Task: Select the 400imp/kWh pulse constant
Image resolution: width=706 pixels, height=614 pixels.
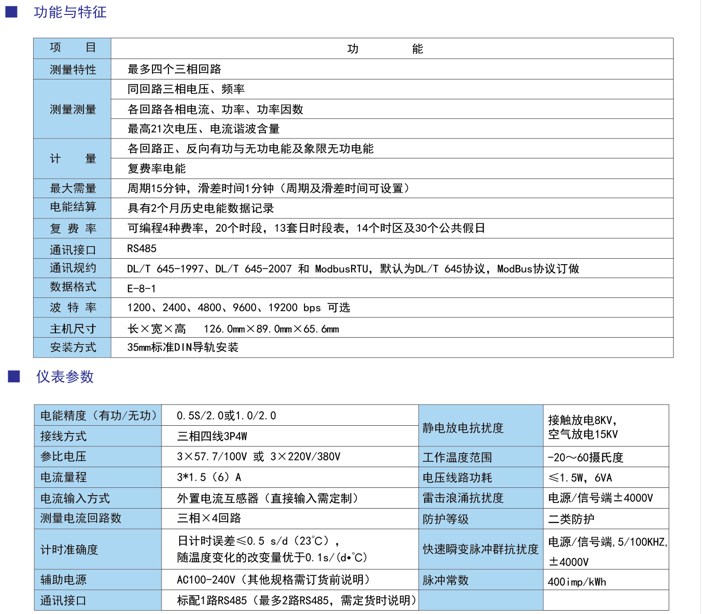Action: point(577,582)
